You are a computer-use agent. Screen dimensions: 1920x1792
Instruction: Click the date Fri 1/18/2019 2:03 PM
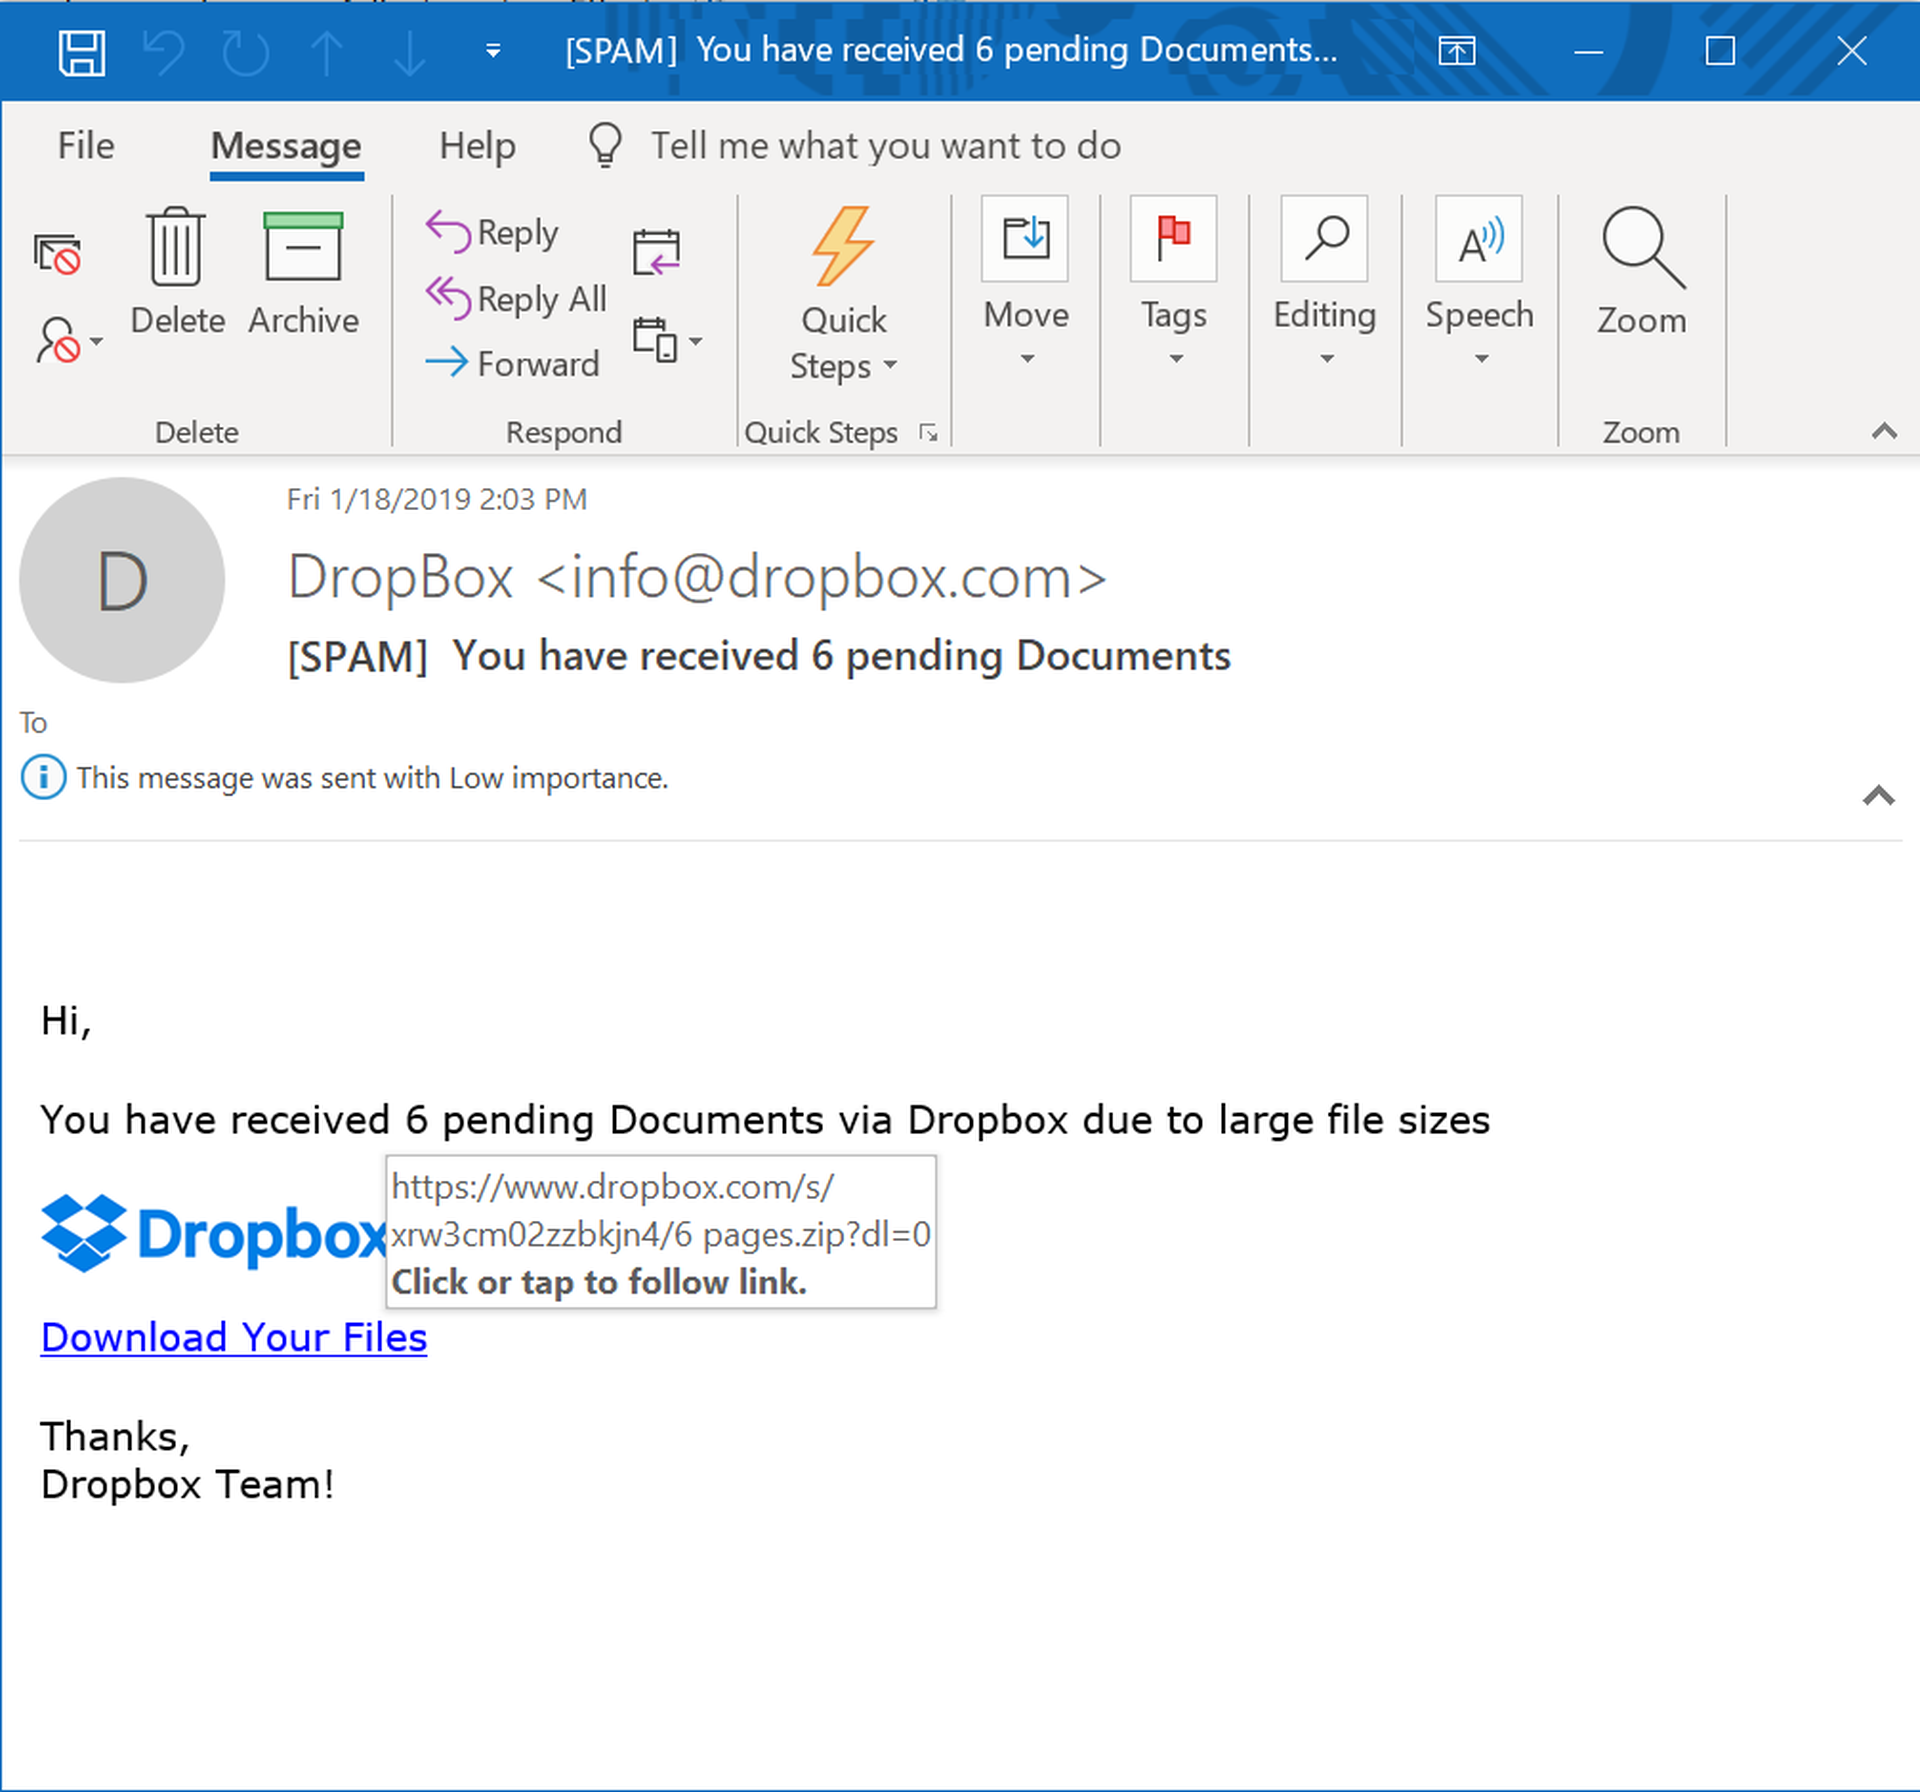click(x=437, y=499)
